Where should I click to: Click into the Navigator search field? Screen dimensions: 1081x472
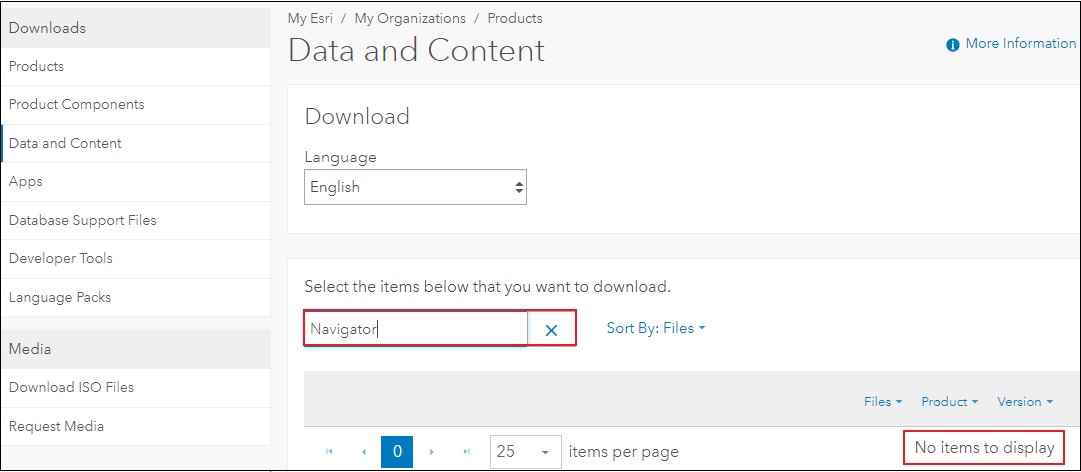coord(416,329)
